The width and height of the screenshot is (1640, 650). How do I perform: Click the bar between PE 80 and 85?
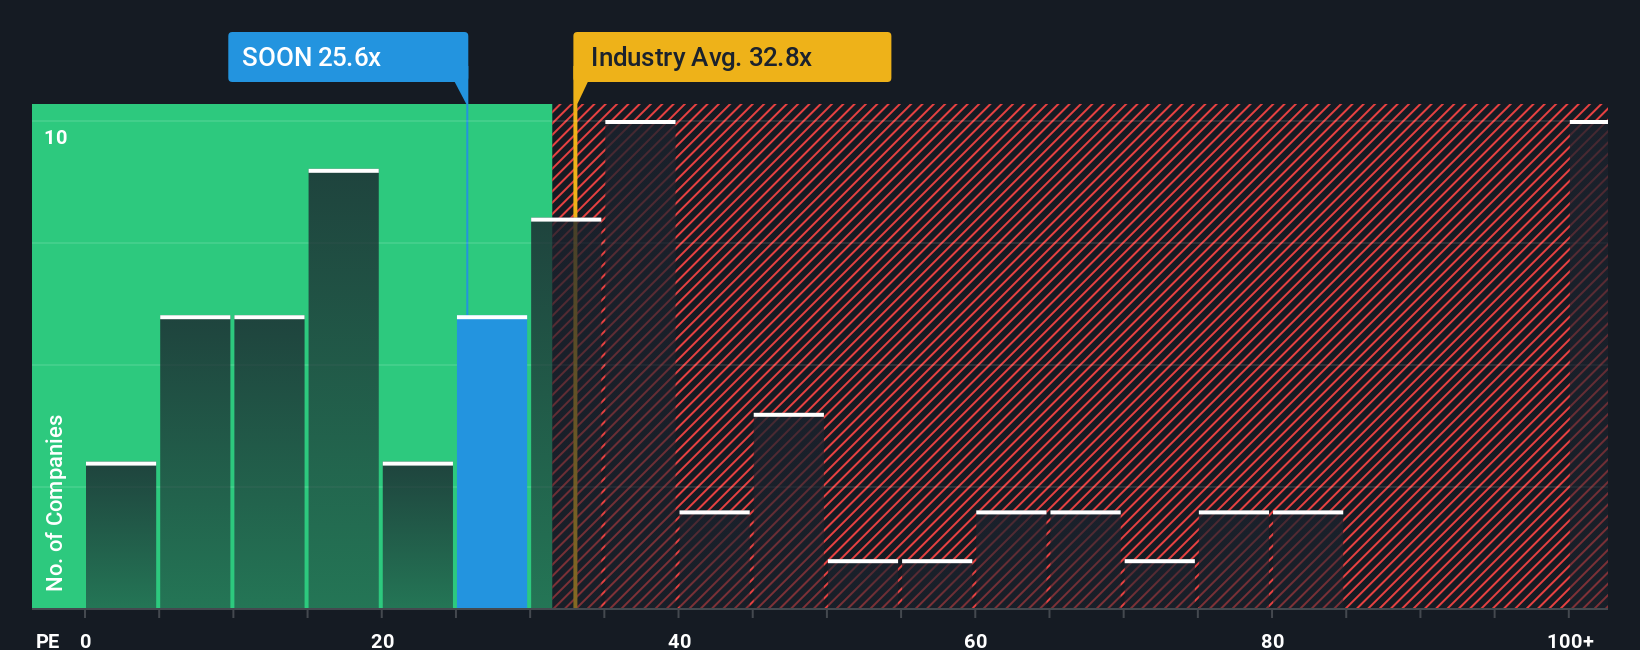tap(1308, 560)
